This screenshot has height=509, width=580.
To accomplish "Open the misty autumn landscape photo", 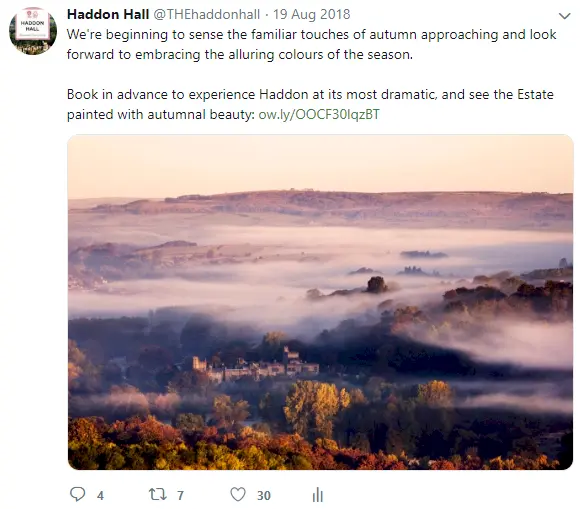I will (320, 302).
